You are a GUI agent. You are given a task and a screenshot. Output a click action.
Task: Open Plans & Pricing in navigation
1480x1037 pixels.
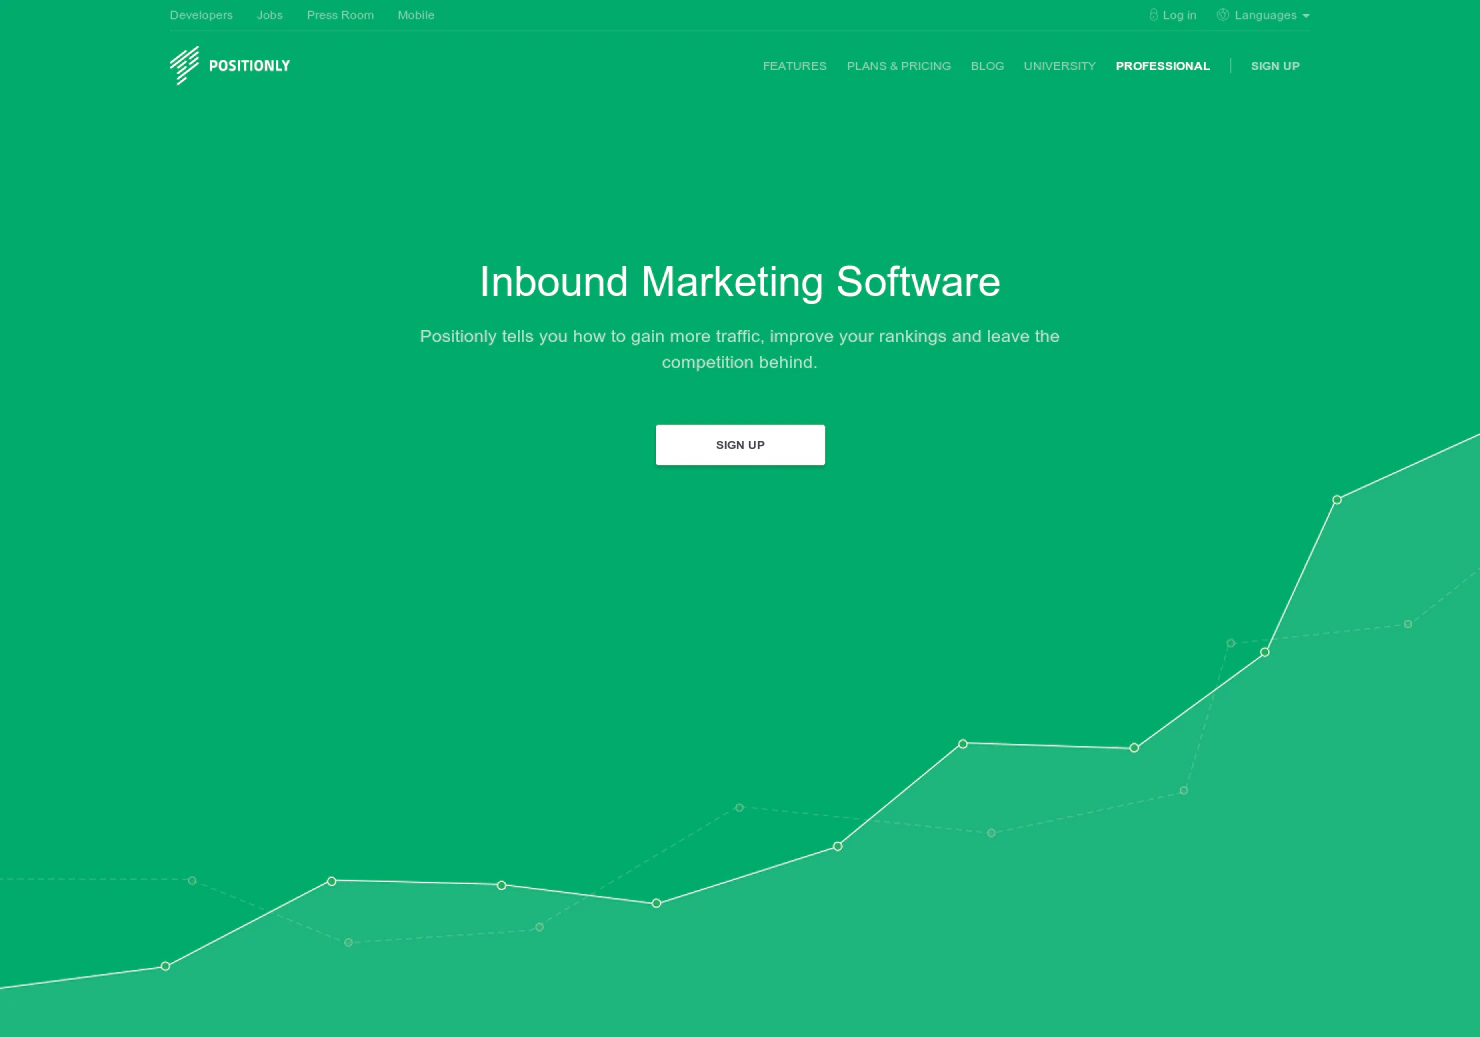click(x=899, y=66)
